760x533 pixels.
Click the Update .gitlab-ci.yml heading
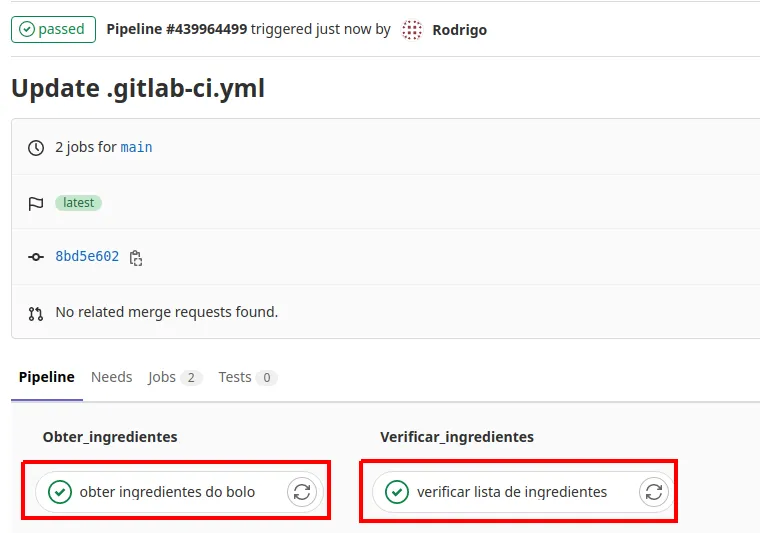[138, 89]
